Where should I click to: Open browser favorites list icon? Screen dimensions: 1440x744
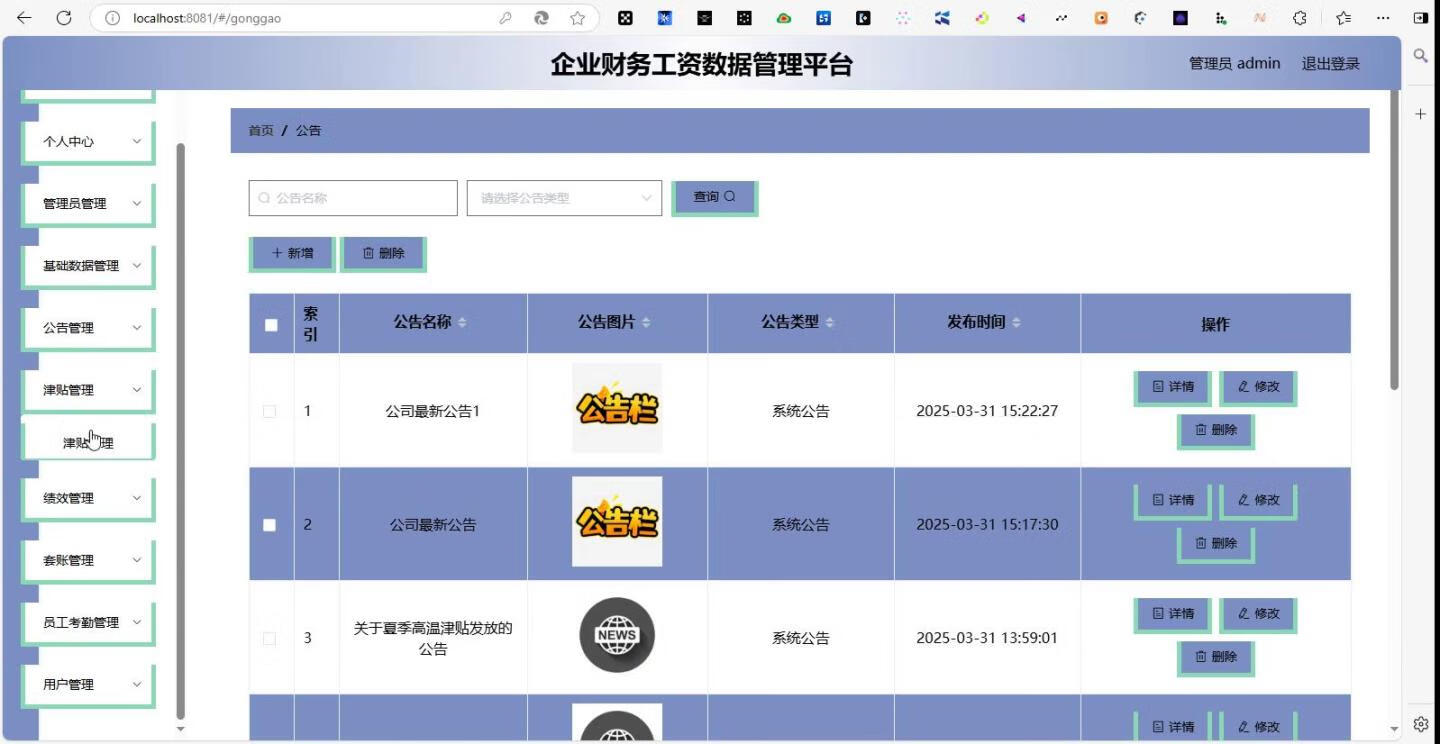(1343, 18)
